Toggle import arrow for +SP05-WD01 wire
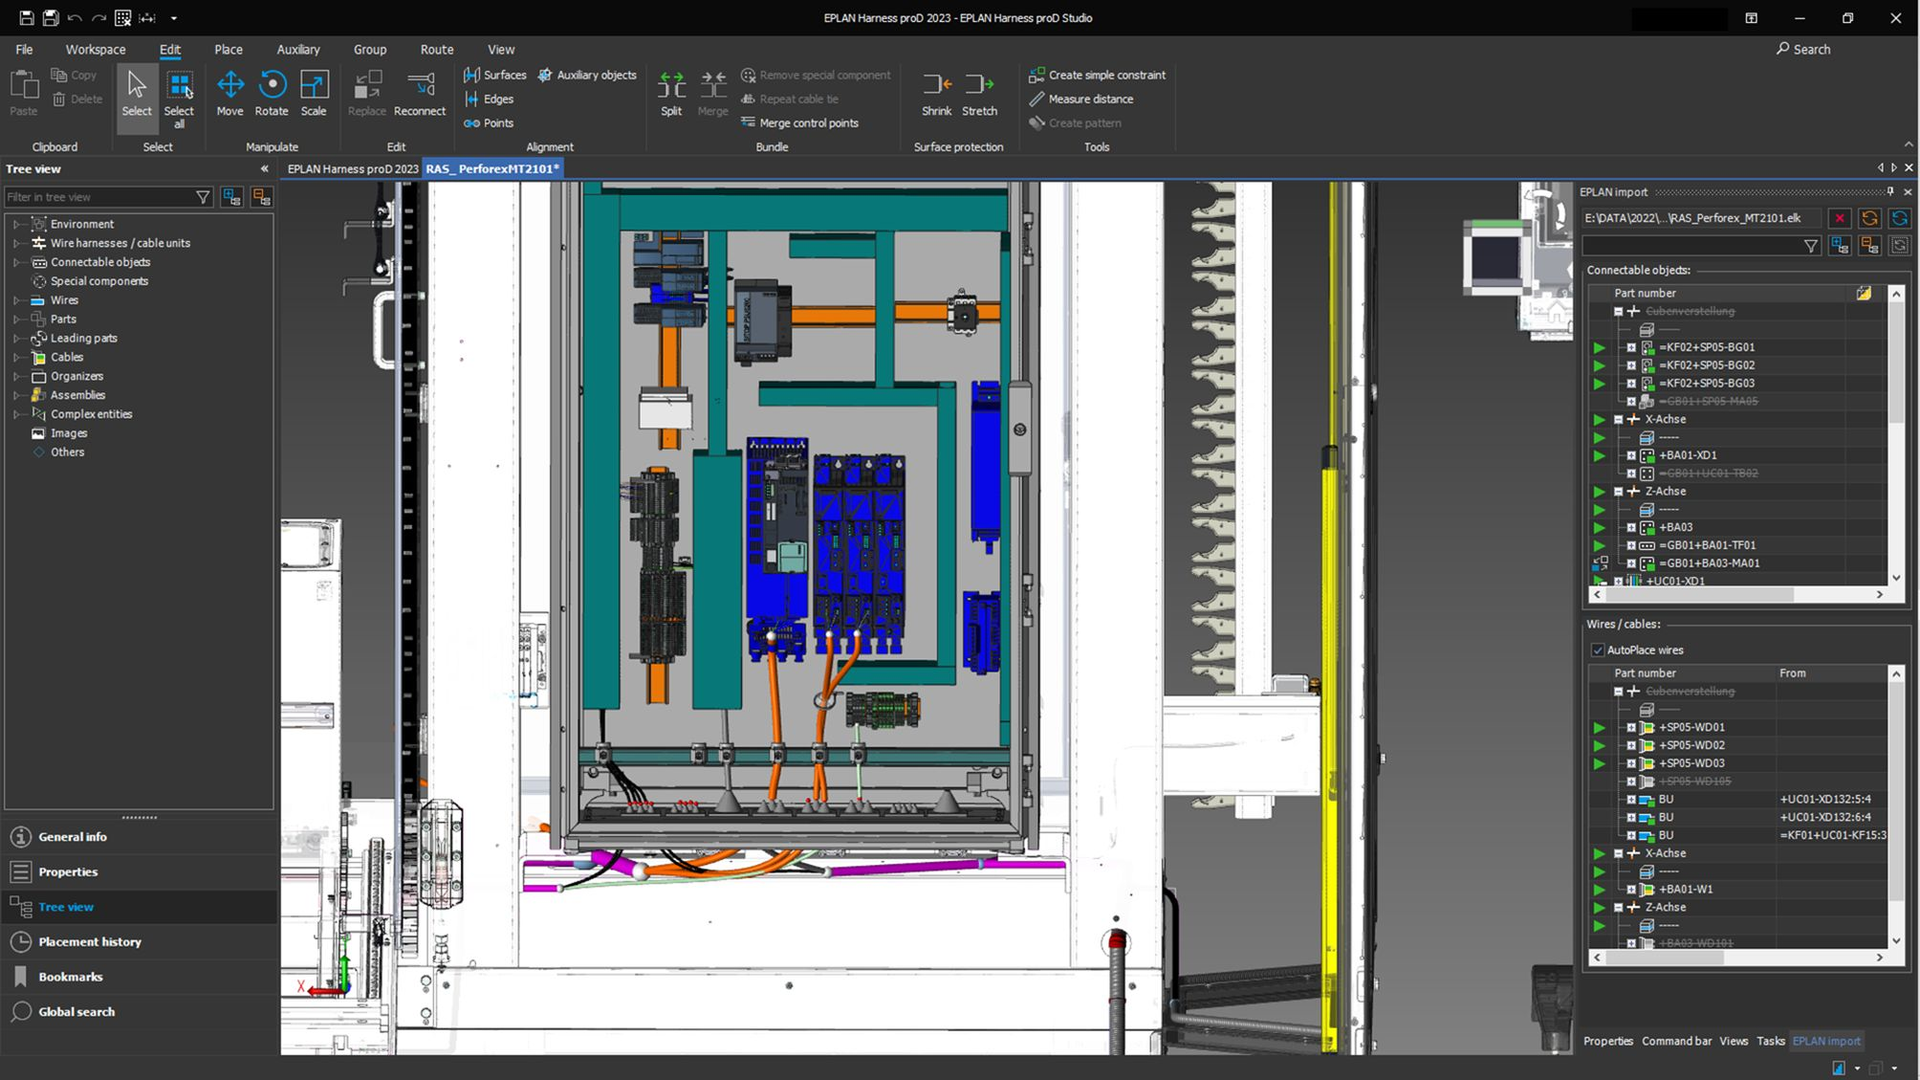 pyautogui.click(x=1599, y=727)
